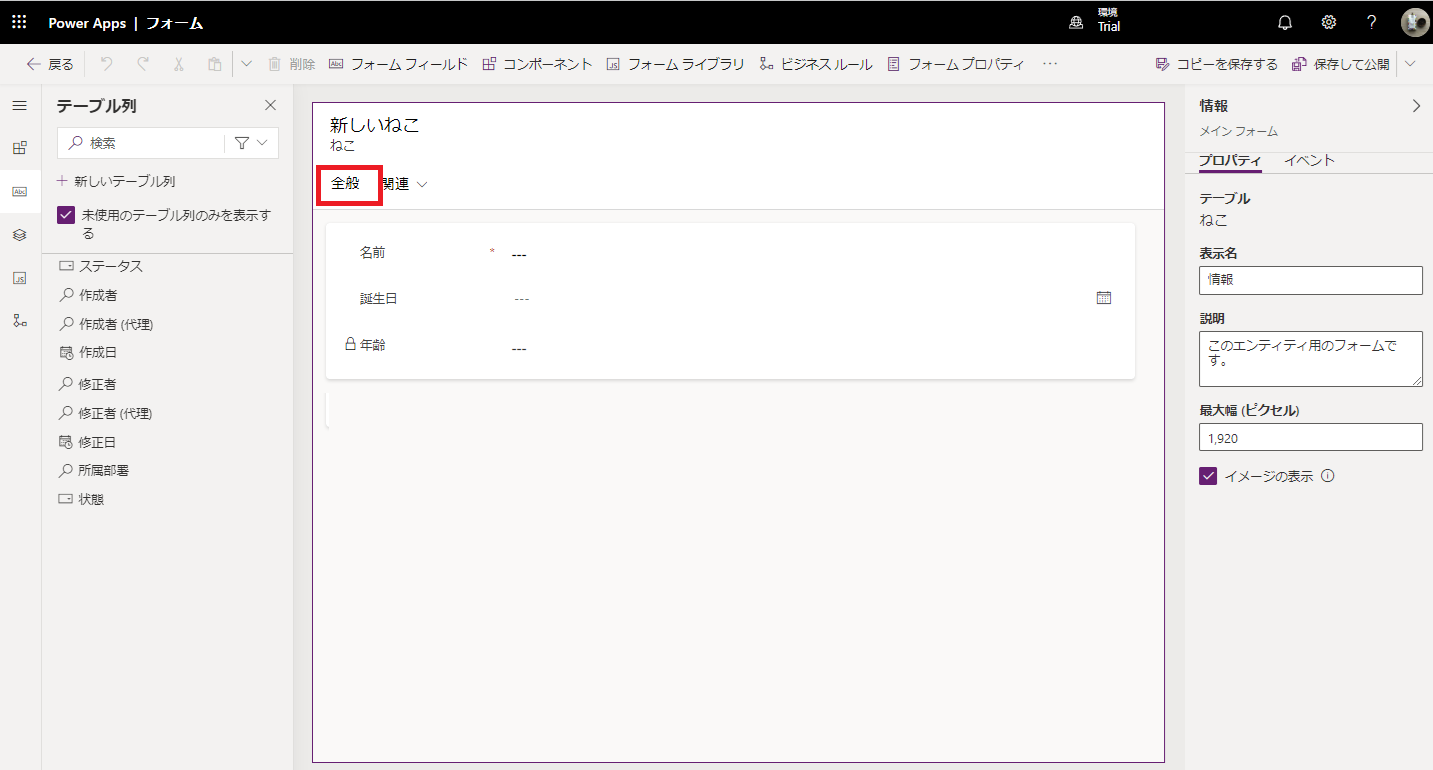Expand the save and publish options chevron

(x=1410, y=64)
